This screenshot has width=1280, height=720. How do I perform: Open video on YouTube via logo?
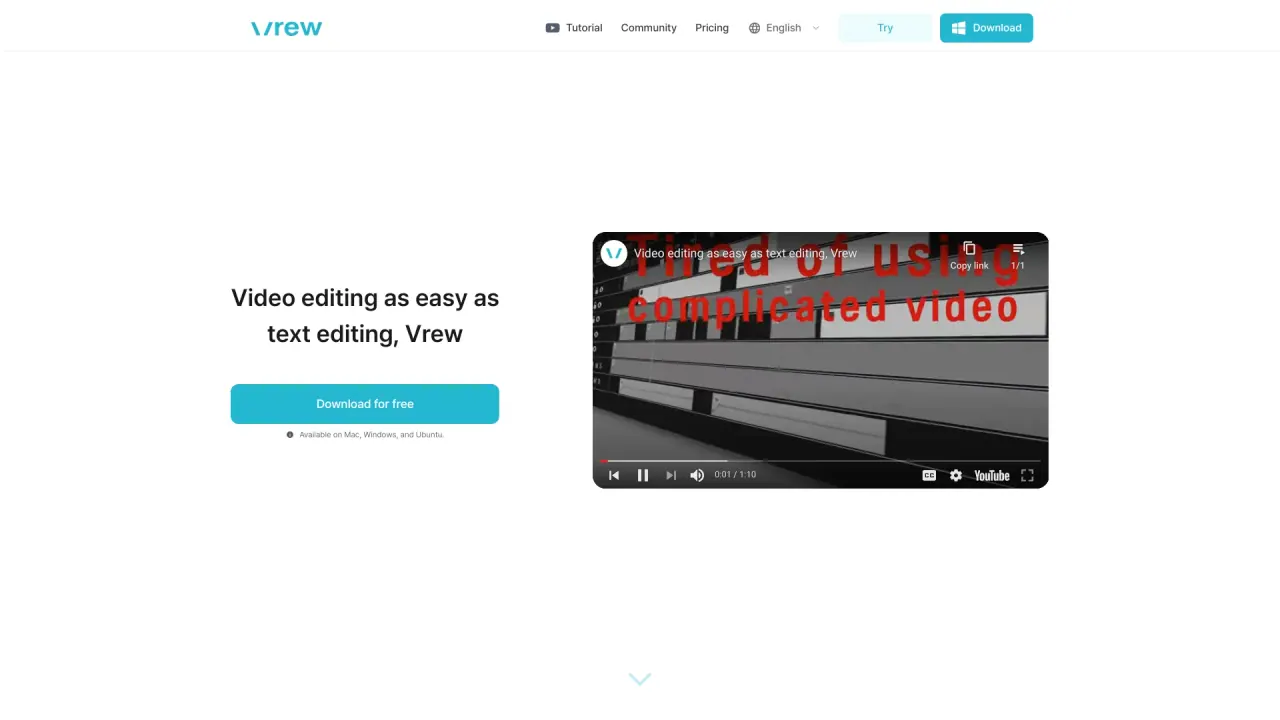(992, 476)
